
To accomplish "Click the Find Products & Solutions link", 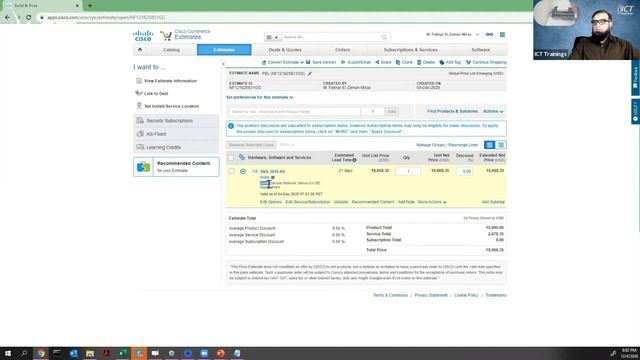I will (x=452, y=111).
